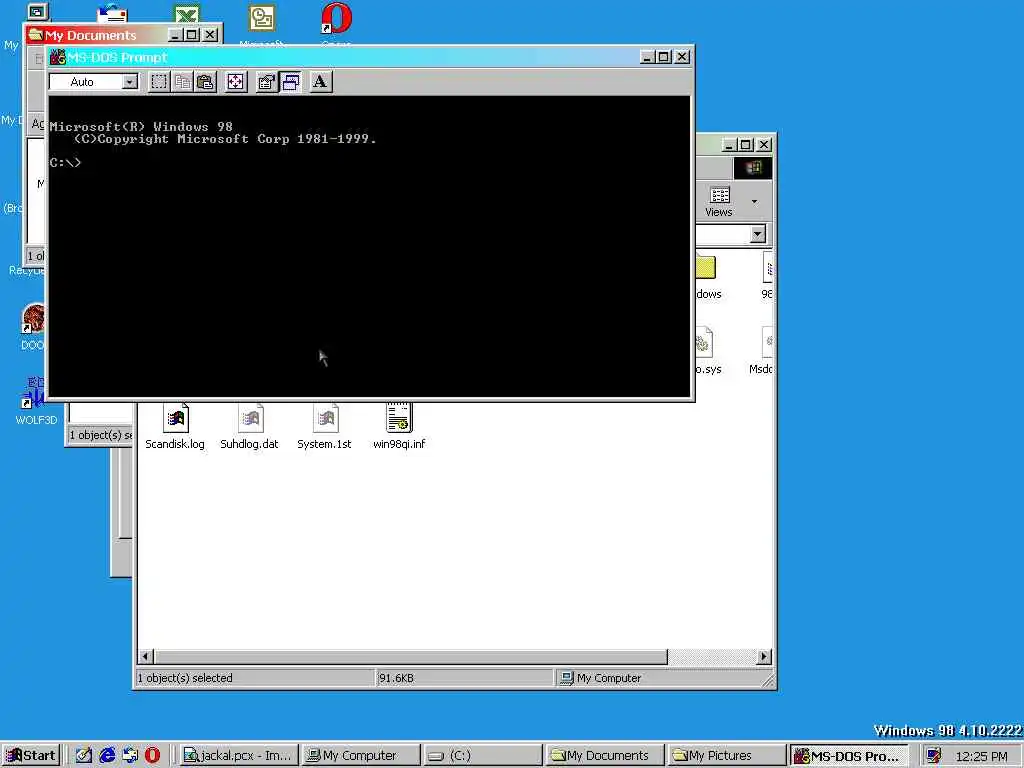Click the clock showing 12:25 PM
This screenshot has width=1024, height=768.
tap(981, 756)
